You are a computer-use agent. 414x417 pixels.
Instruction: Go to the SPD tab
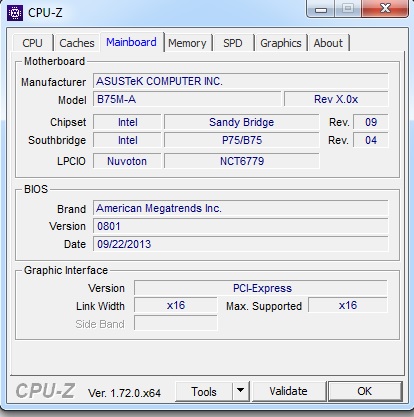[233, 43]
